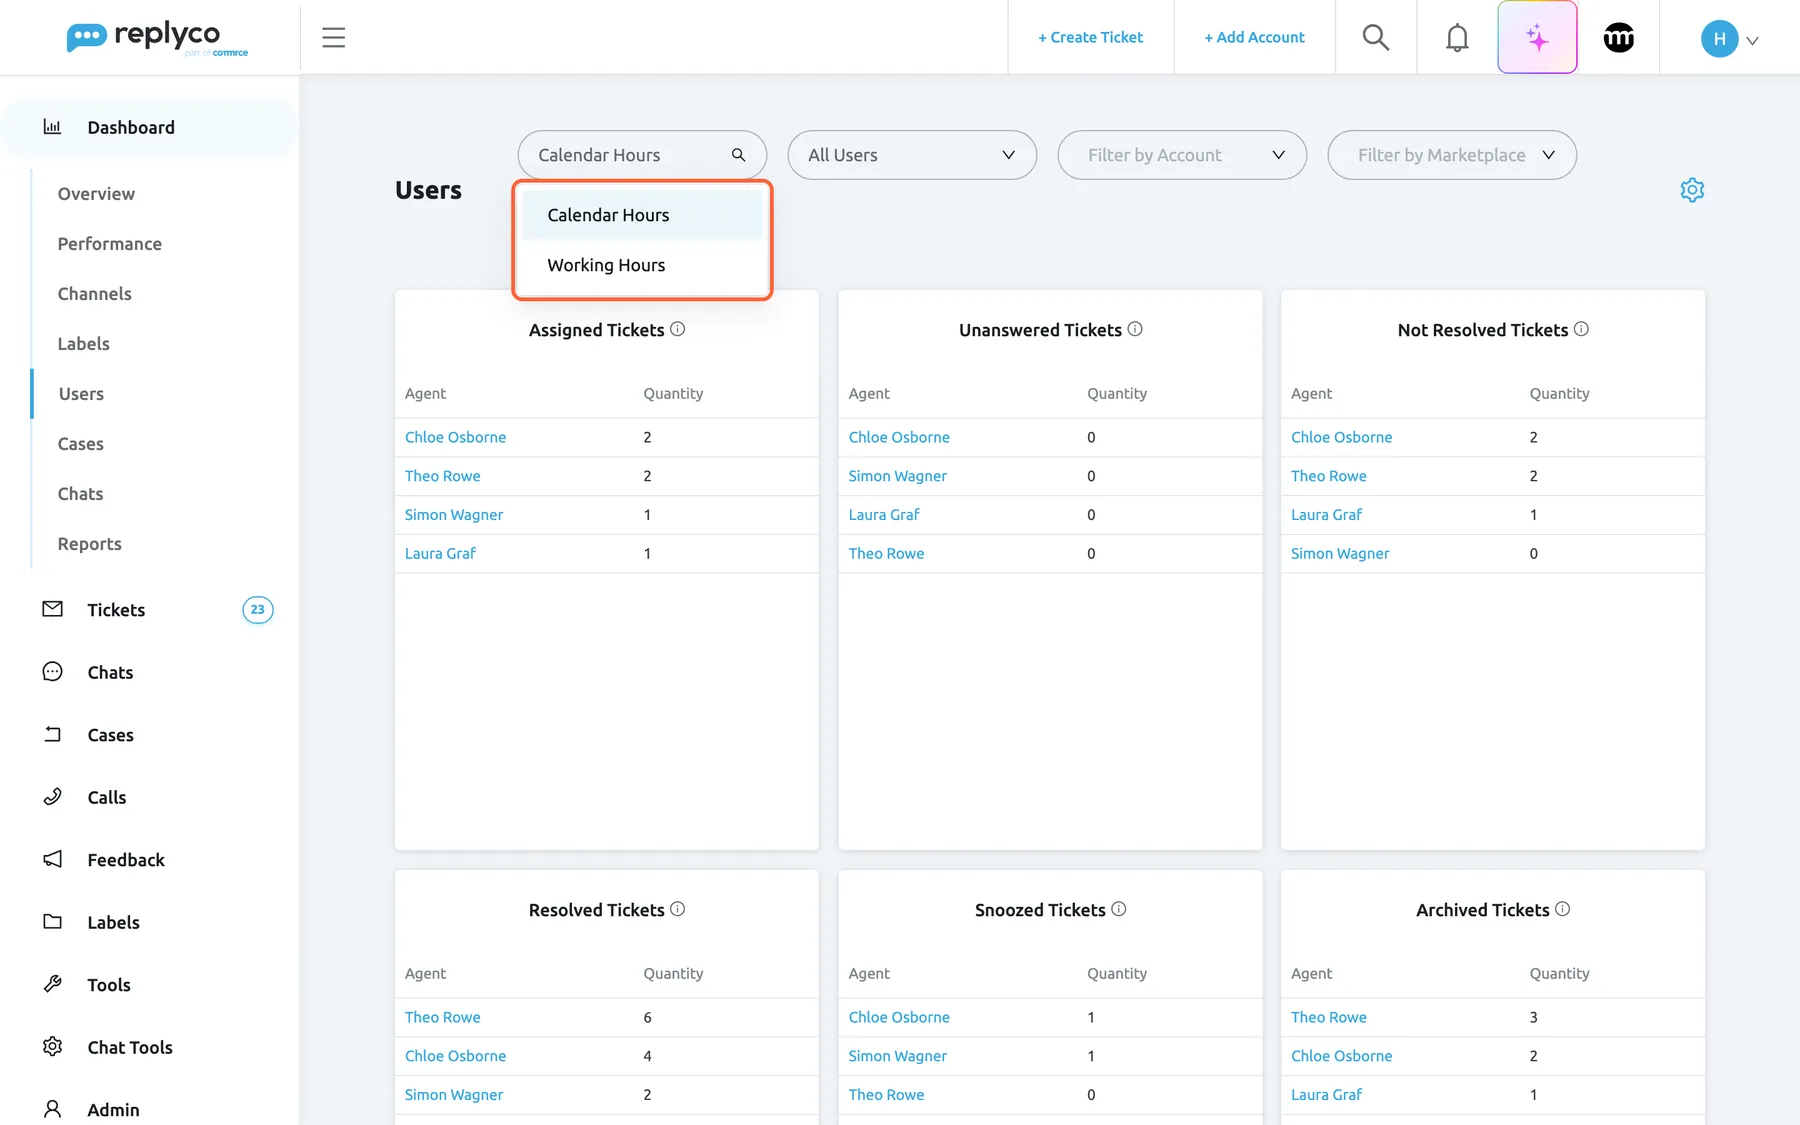Open Channels dashboard section
Viewport: 1800px width, 1125px height.
click(95, 294)
